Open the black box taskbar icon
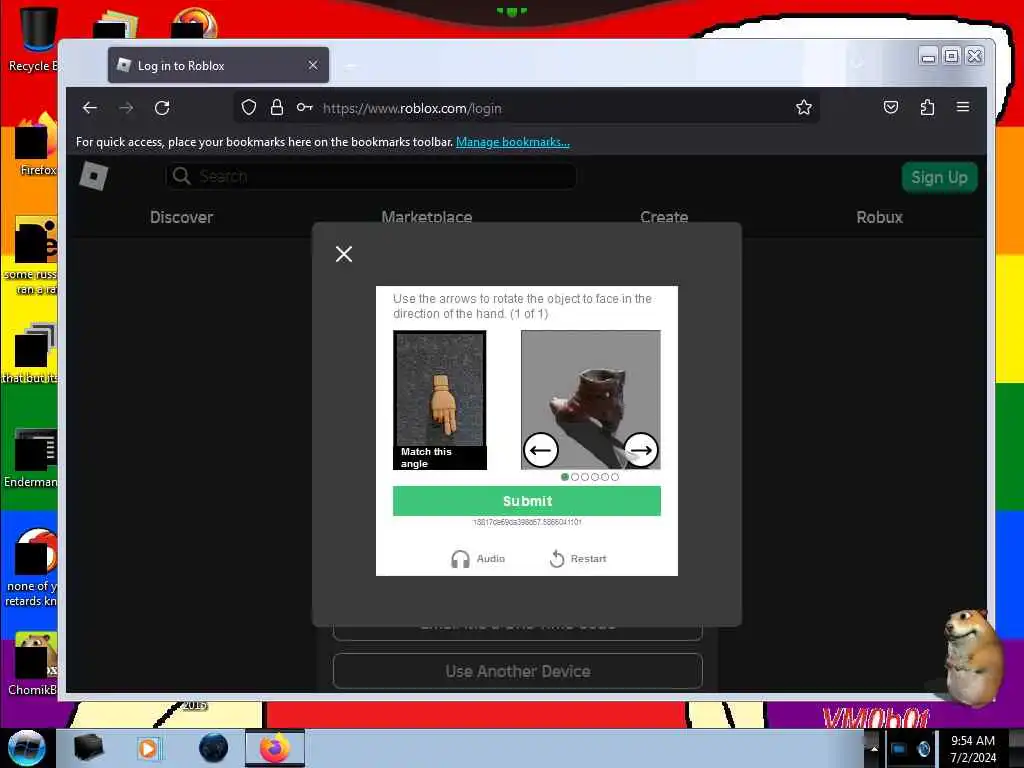 click(88, 748)
